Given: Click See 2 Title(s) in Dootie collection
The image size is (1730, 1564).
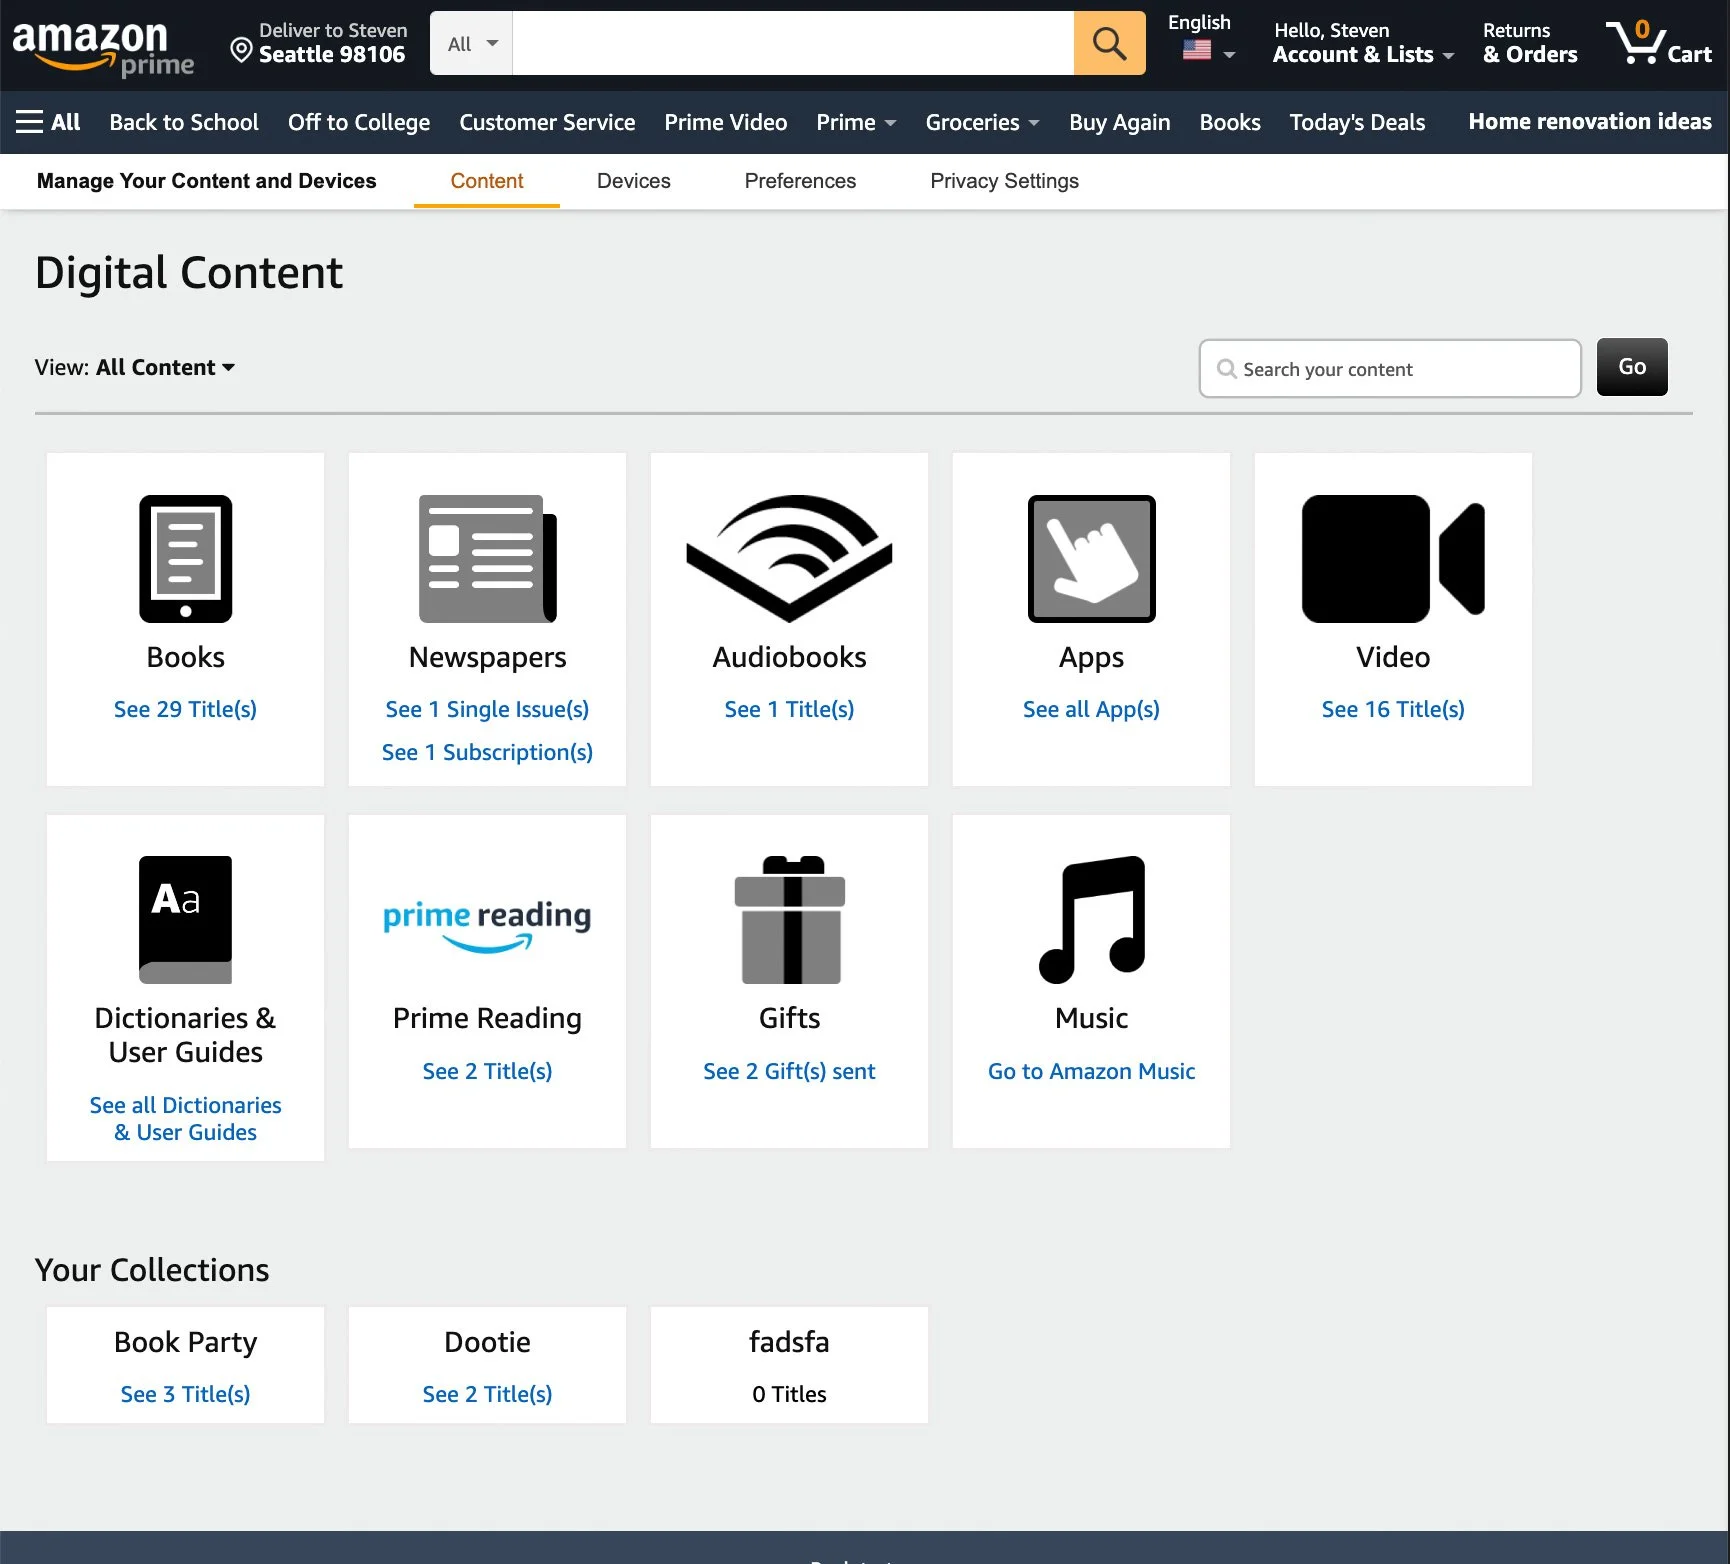Looking at the screenshot, I should (487, 1394).
